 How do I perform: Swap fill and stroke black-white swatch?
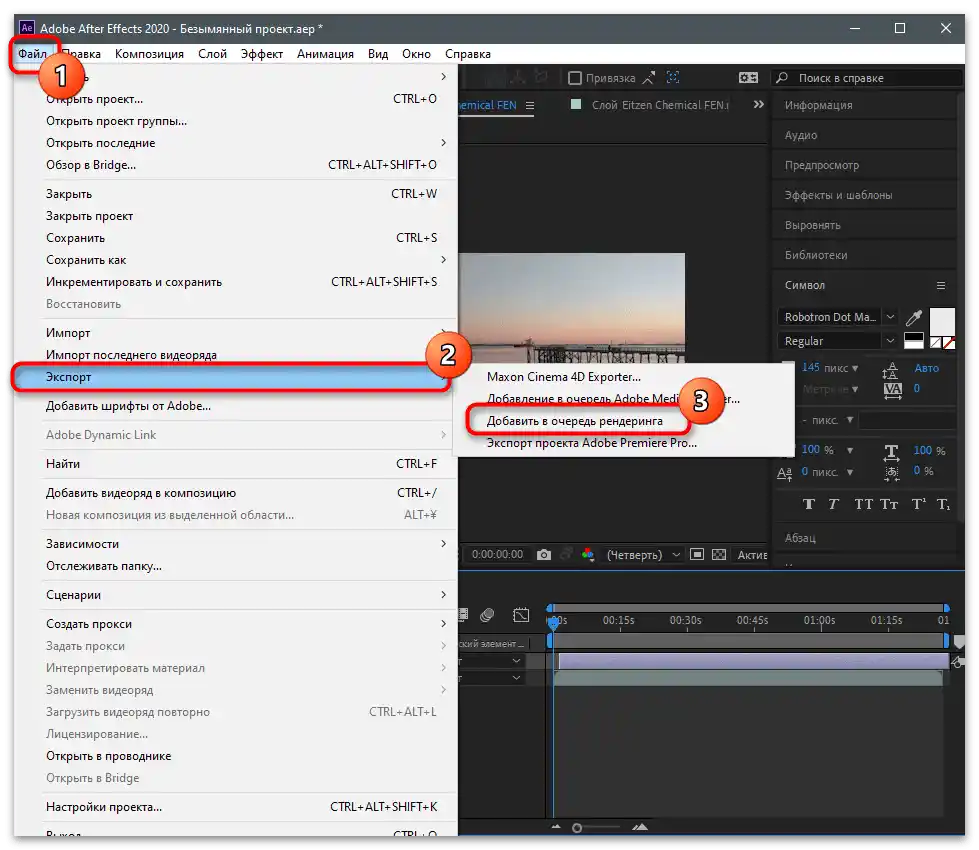913,340
